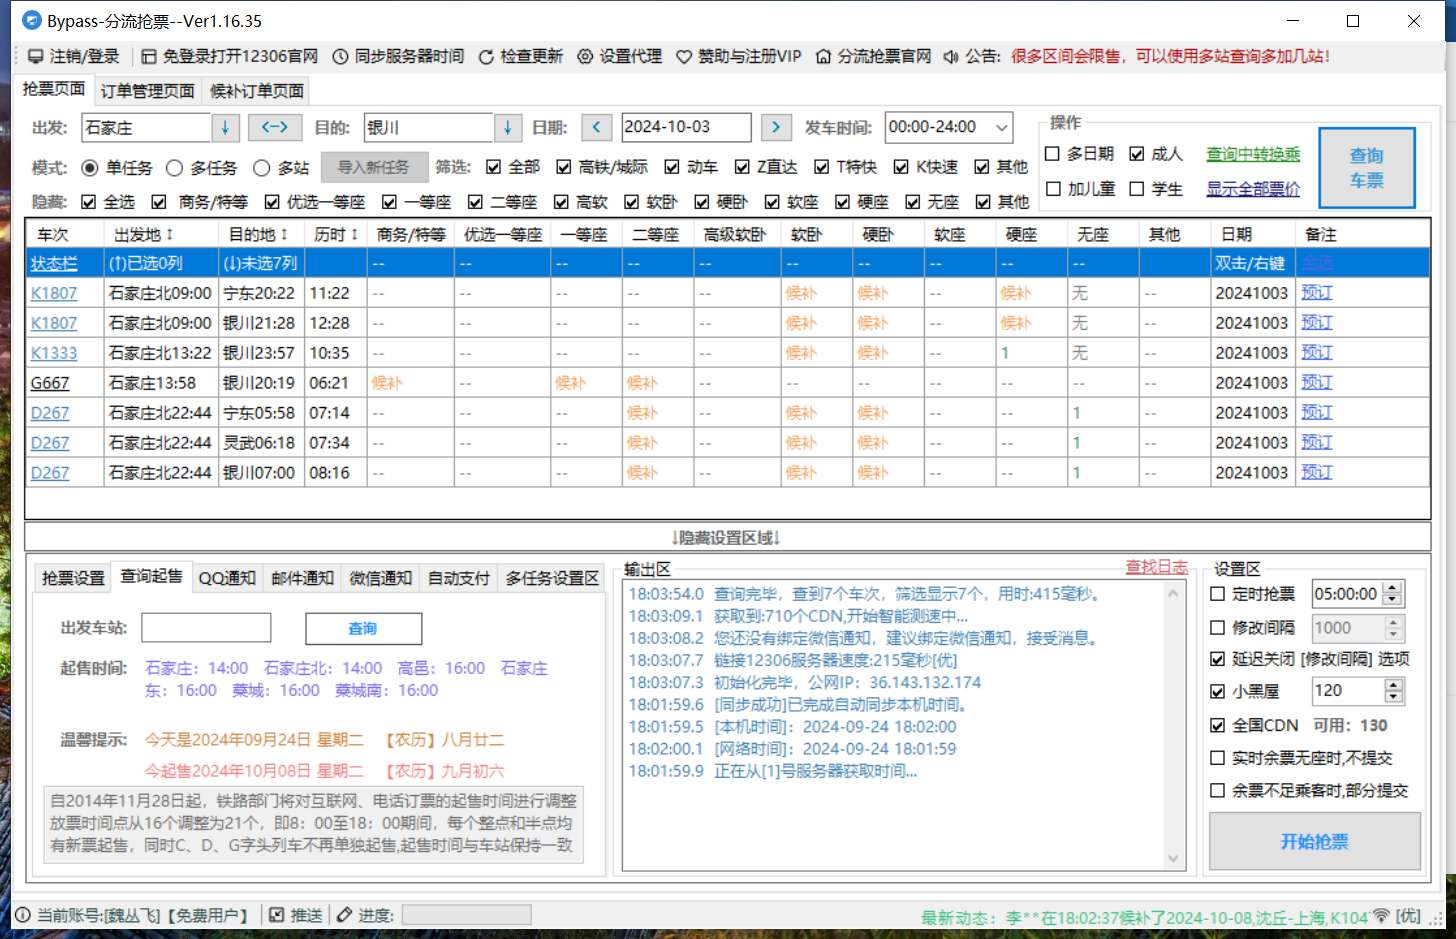The height and width of the screenshot is (939, 1456).
Task: Click the 查询车票 button
Action: click(1367, 168)
